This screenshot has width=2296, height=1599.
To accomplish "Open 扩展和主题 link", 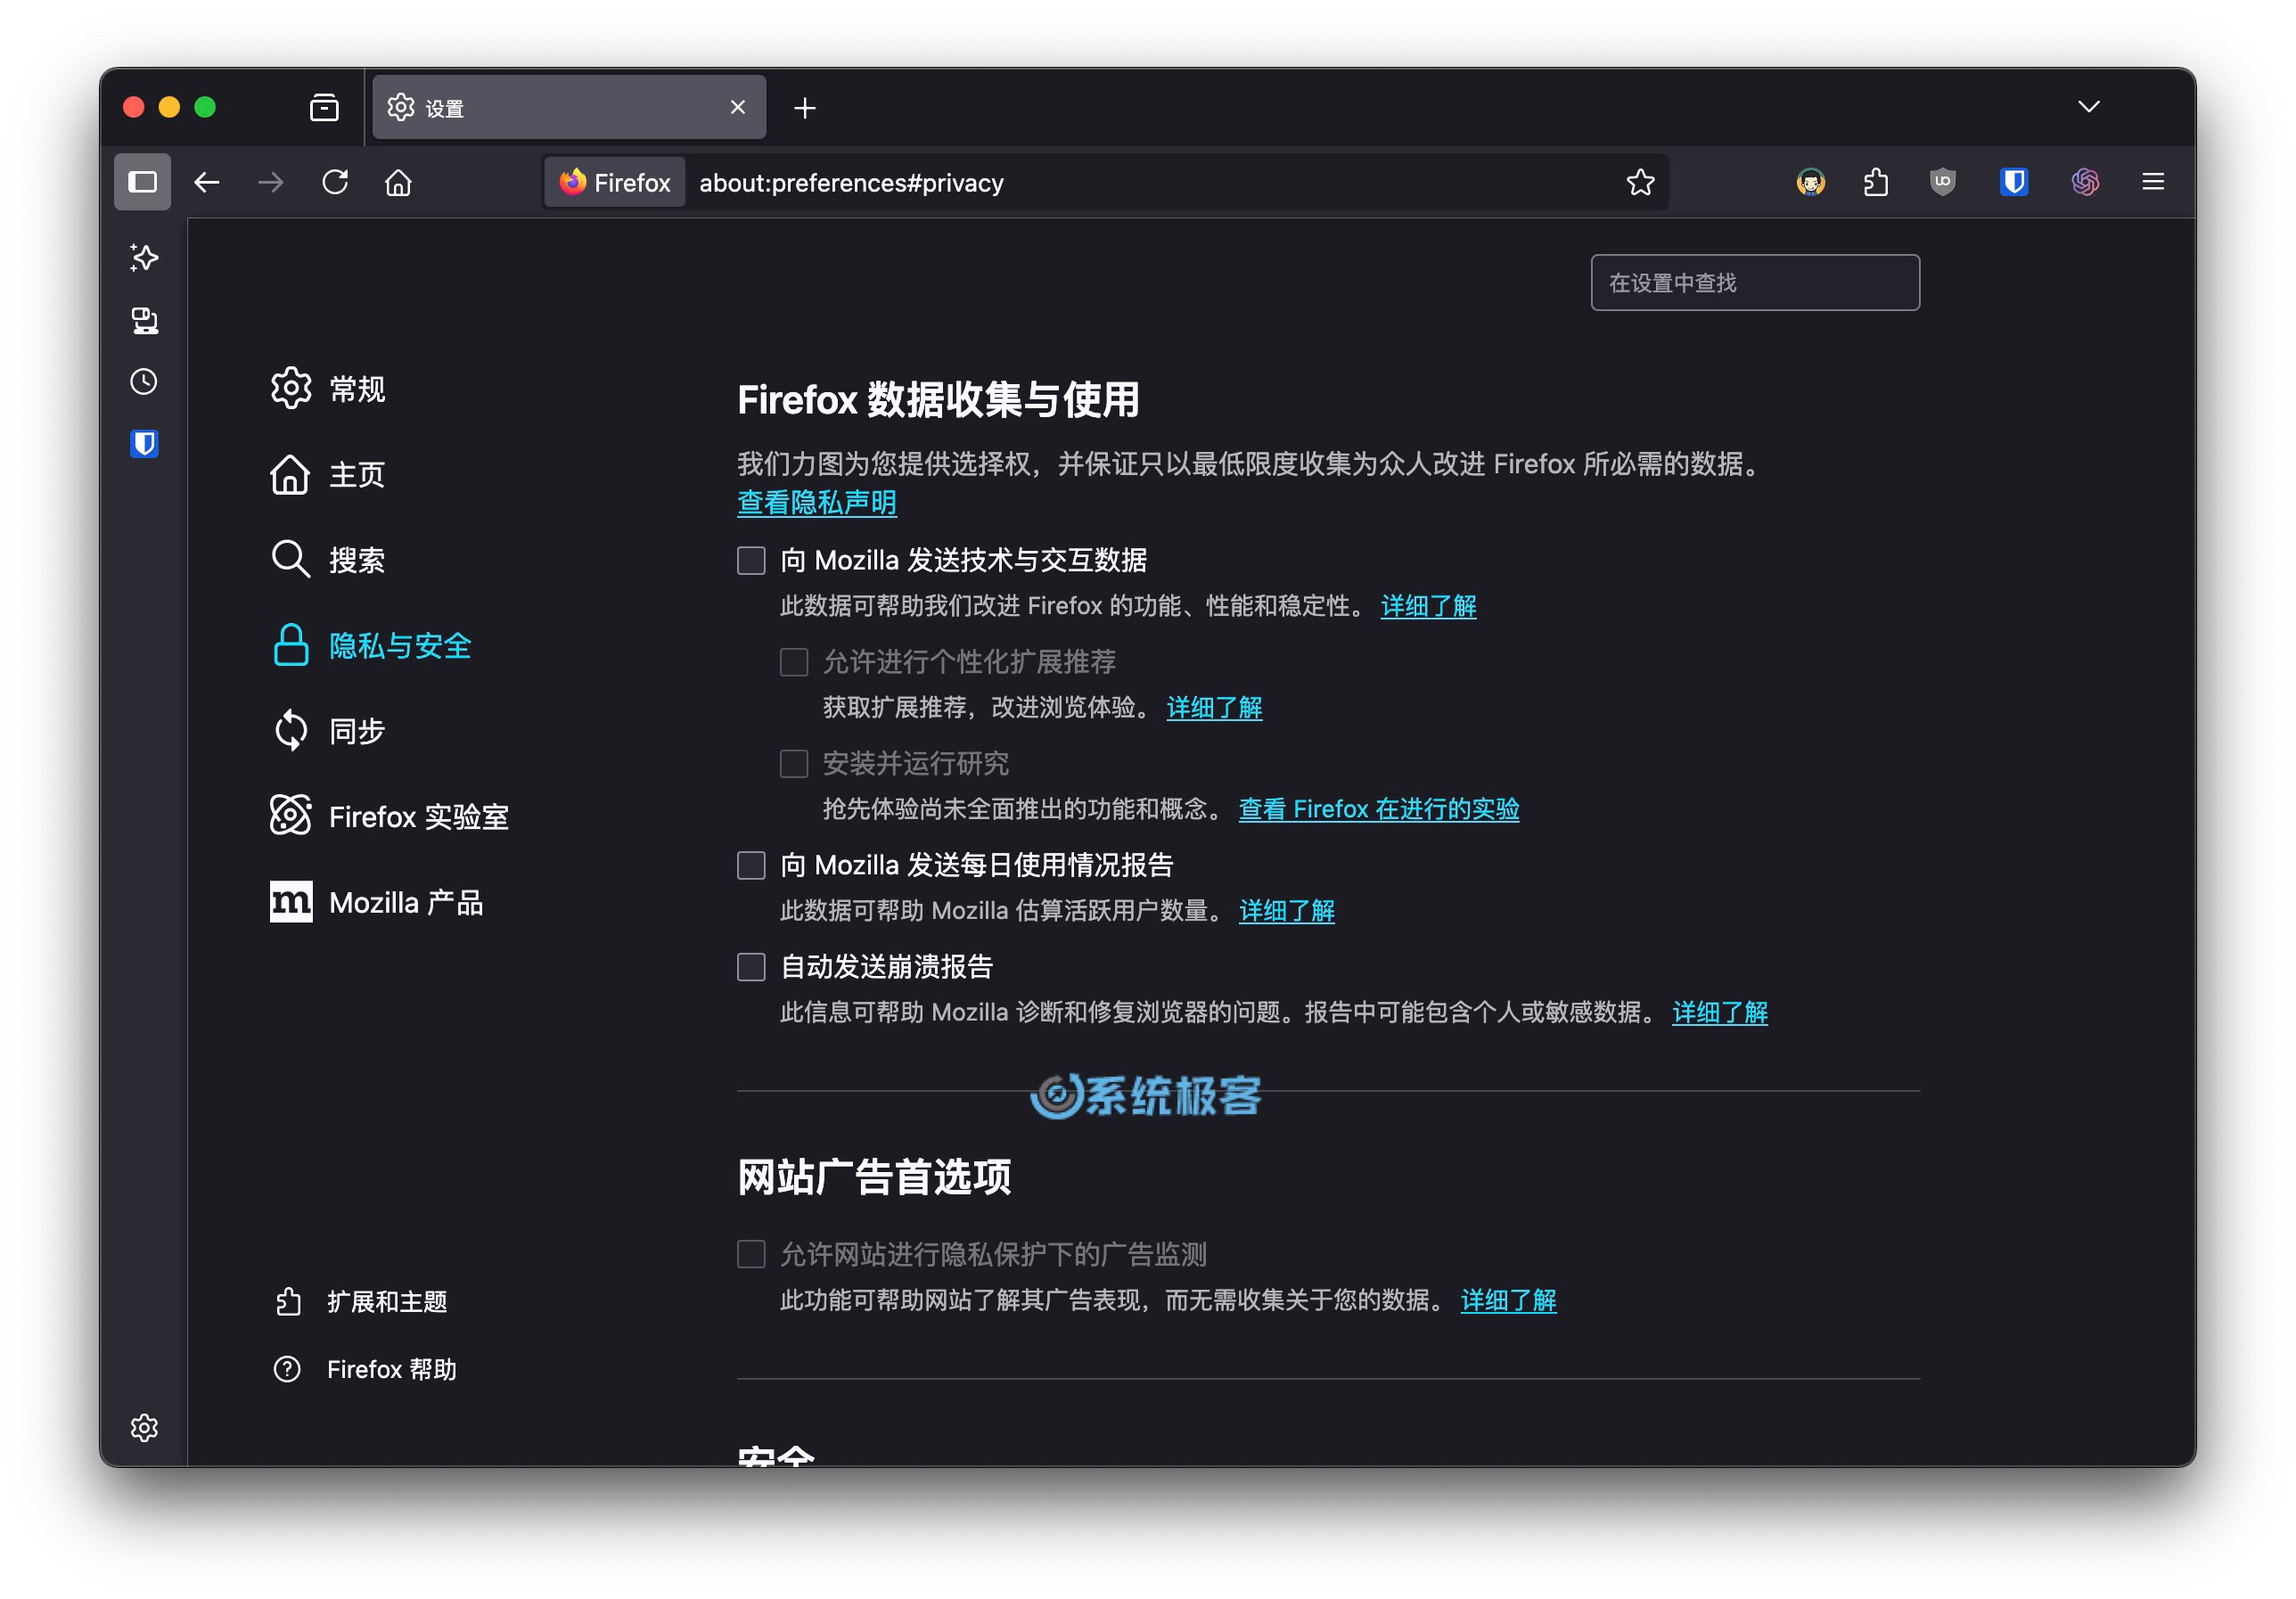I will (361, 1301).
